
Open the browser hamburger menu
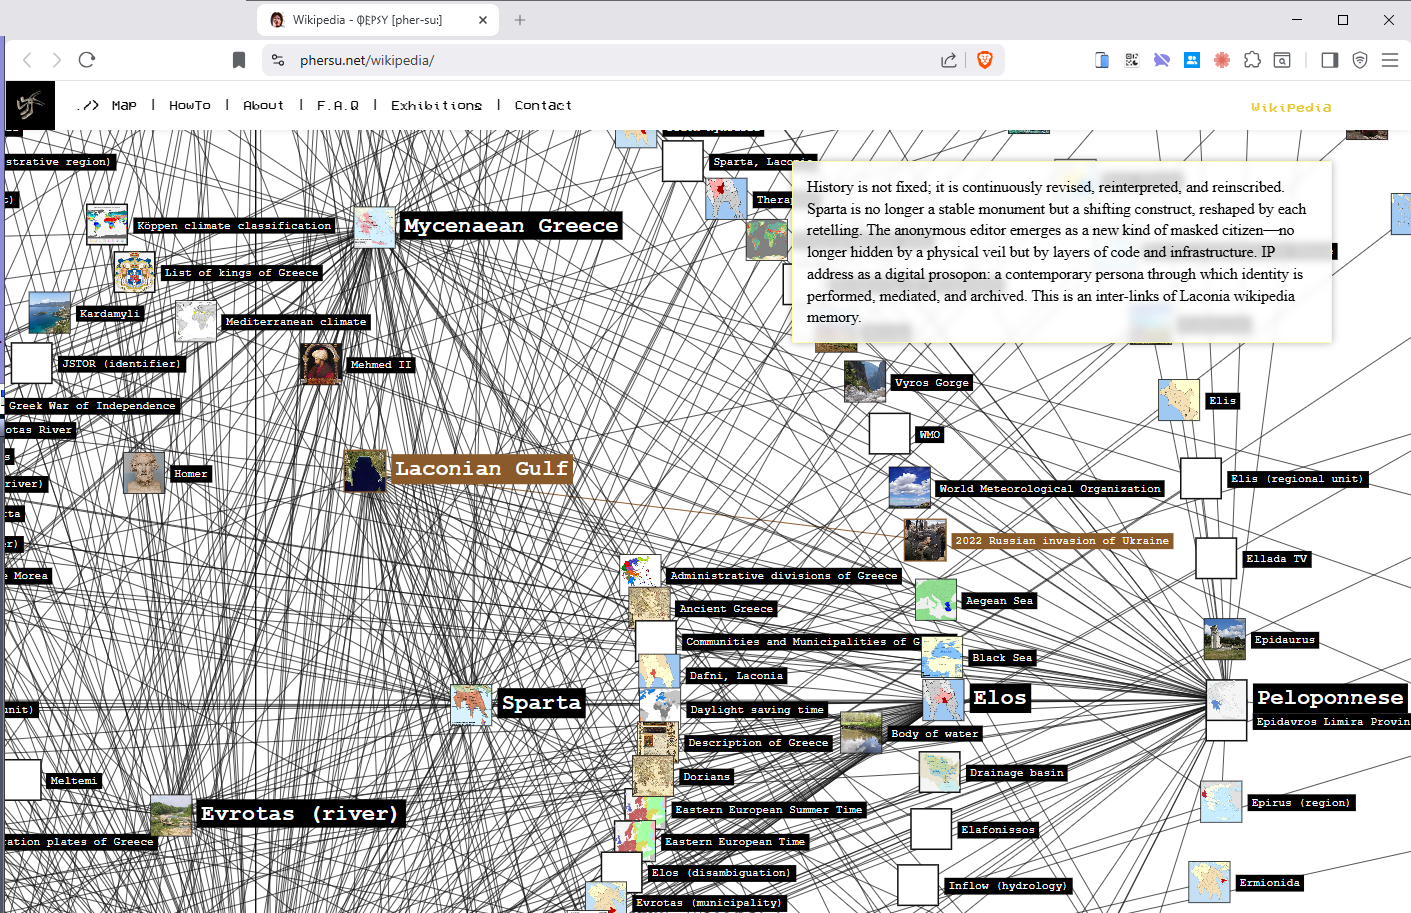click(x=1390, y=60)
